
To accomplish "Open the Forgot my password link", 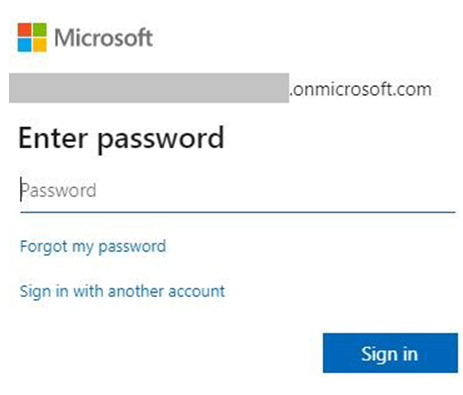I will pyautogui.click(x=93, y=247).
